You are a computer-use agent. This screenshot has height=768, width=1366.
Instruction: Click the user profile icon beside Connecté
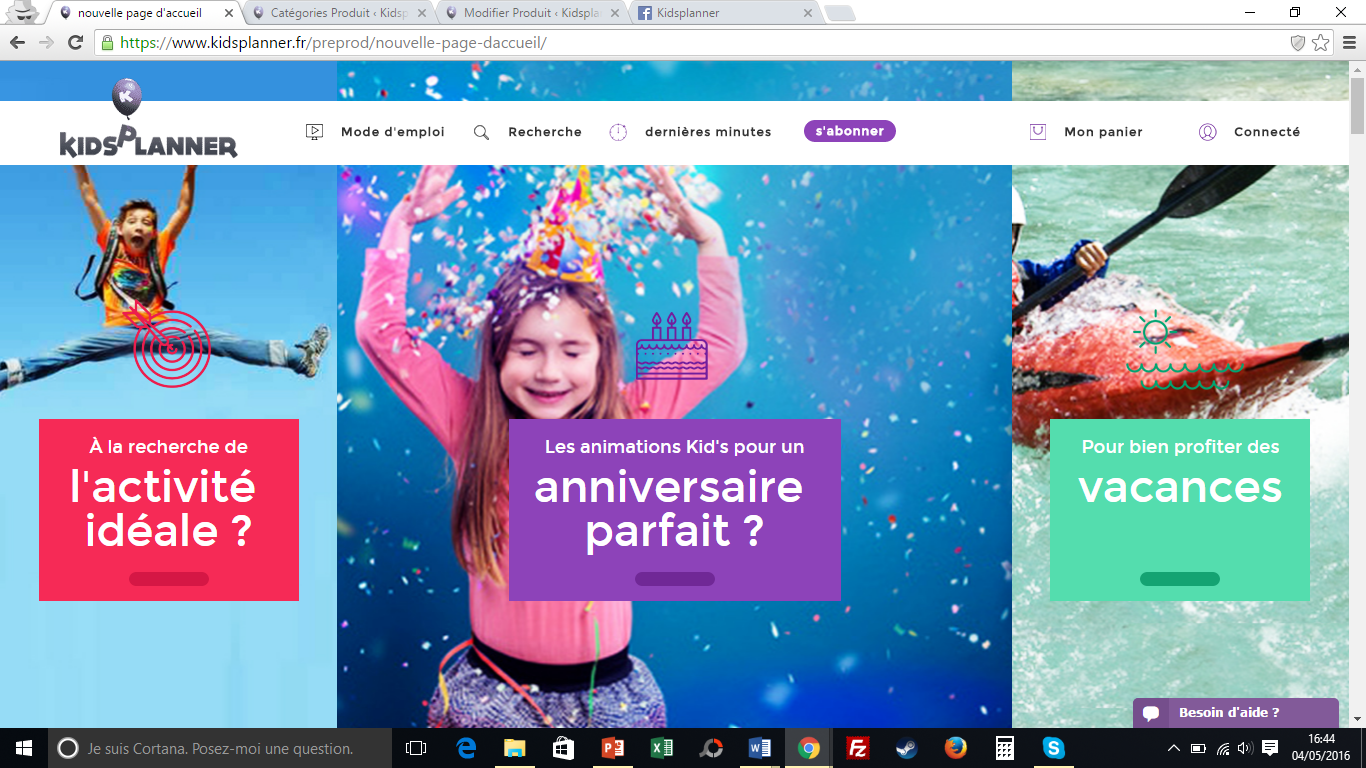(1207, 132)
